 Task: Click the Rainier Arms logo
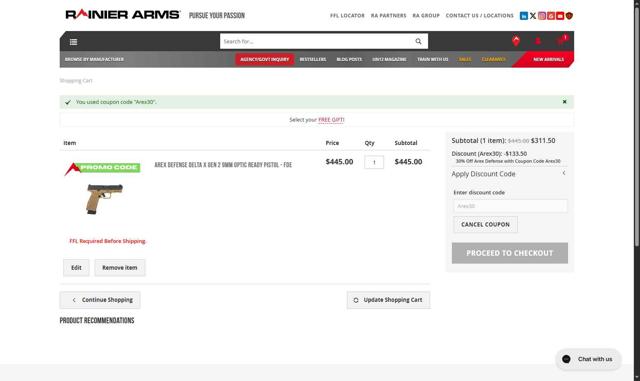(x=122, y=15)
